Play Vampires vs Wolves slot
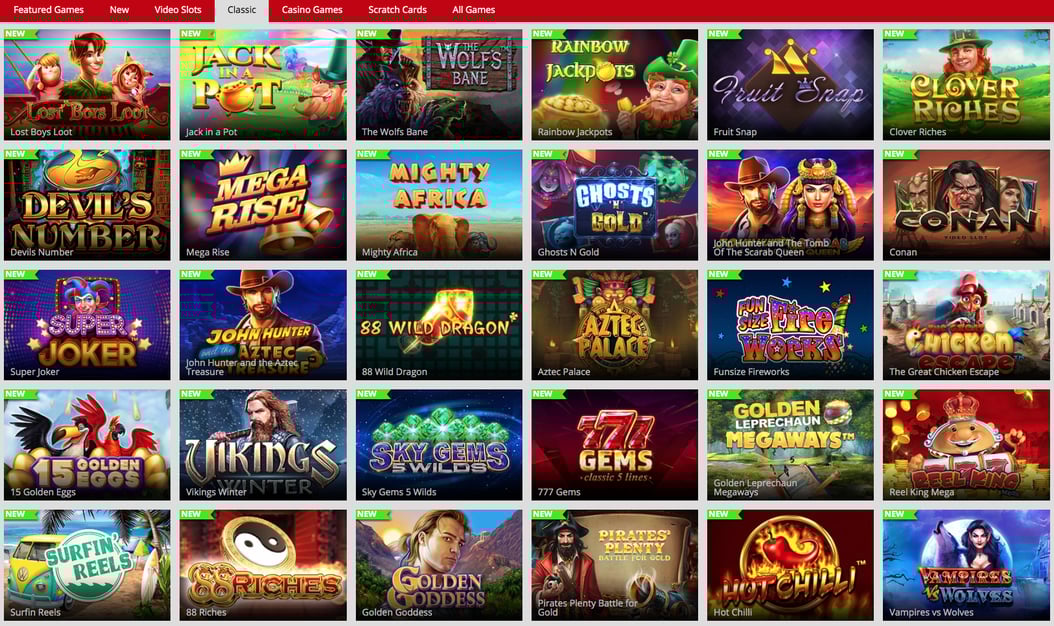Viewport: 1054px width, 626px height. click(x=966, y=565)
